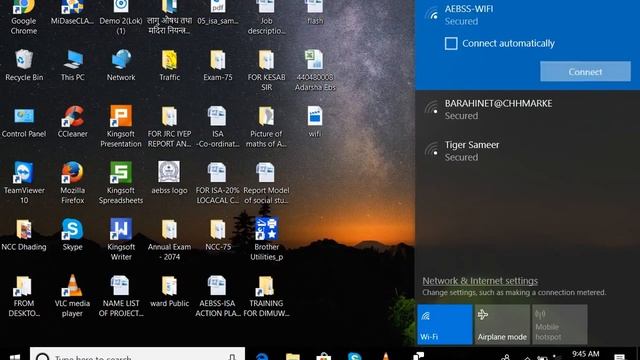The image size is (640, 360).
Task: Open MiDaseCLA desktop shortcut
Action: (x=73, y=13)
